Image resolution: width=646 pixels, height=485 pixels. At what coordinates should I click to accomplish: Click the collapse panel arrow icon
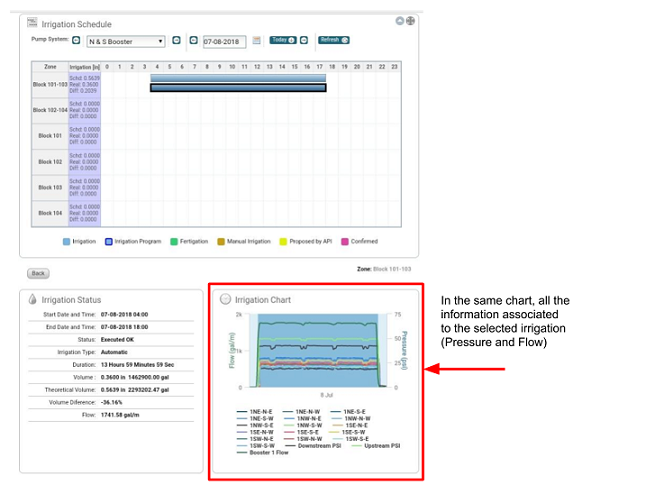pyautogui.click(x=399, y=20)
